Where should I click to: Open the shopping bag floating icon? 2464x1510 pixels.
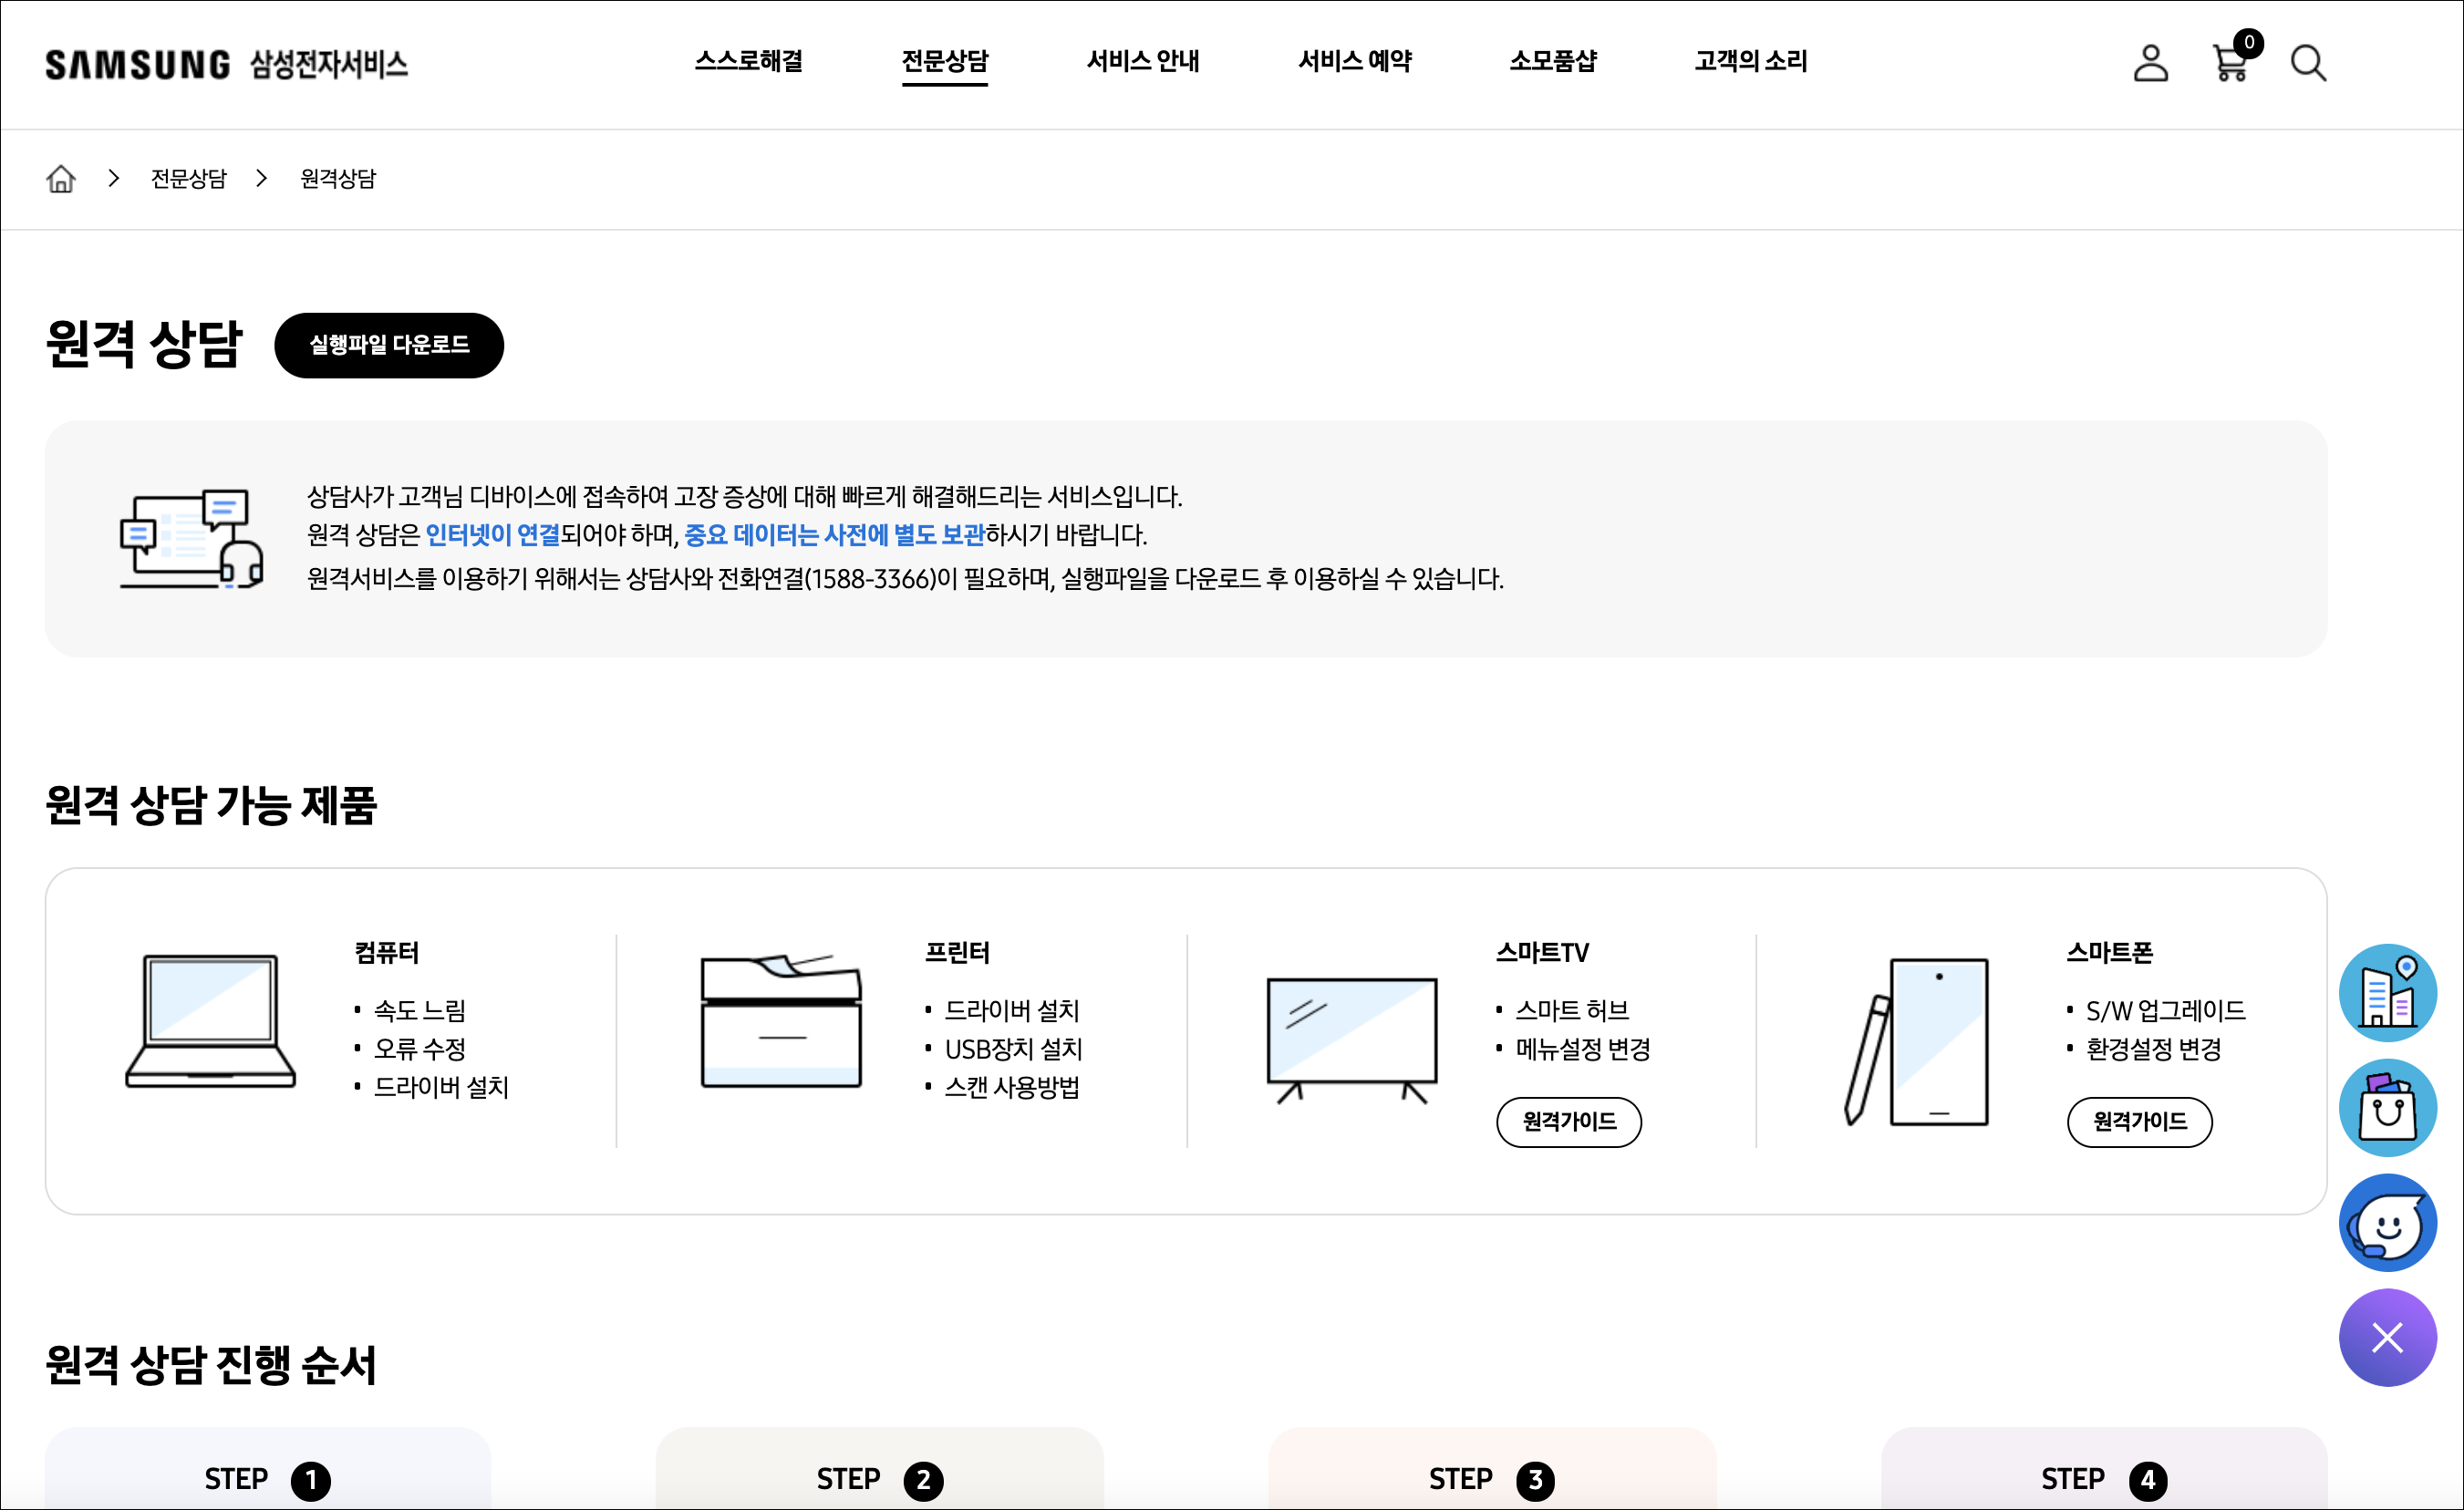point(2387,1108)
